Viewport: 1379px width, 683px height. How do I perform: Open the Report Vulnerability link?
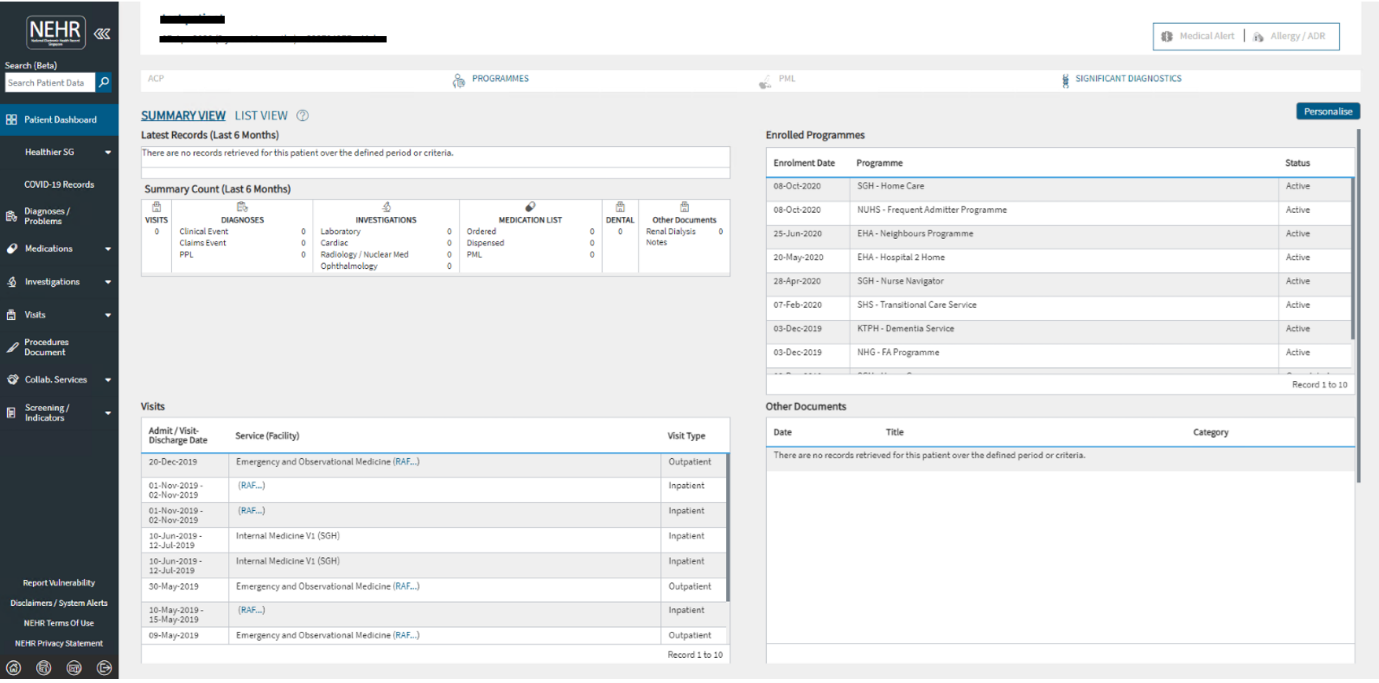[59, 583]
